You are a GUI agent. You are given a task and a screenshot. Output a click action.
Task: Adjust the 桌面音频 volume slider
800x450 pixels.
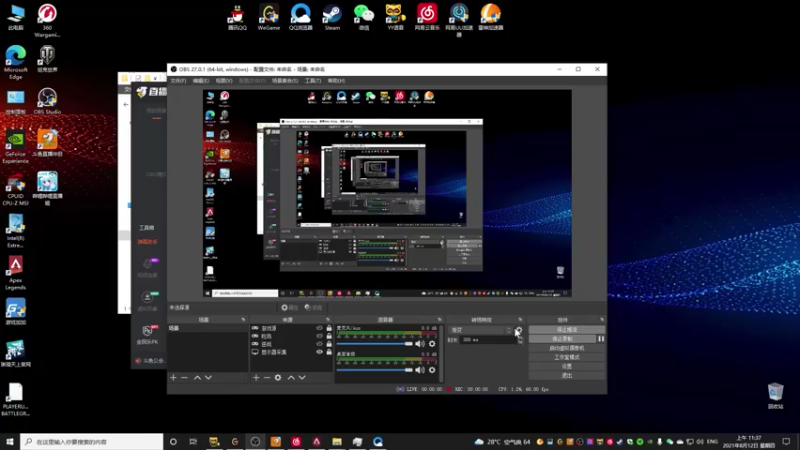(x=374, y=370)
